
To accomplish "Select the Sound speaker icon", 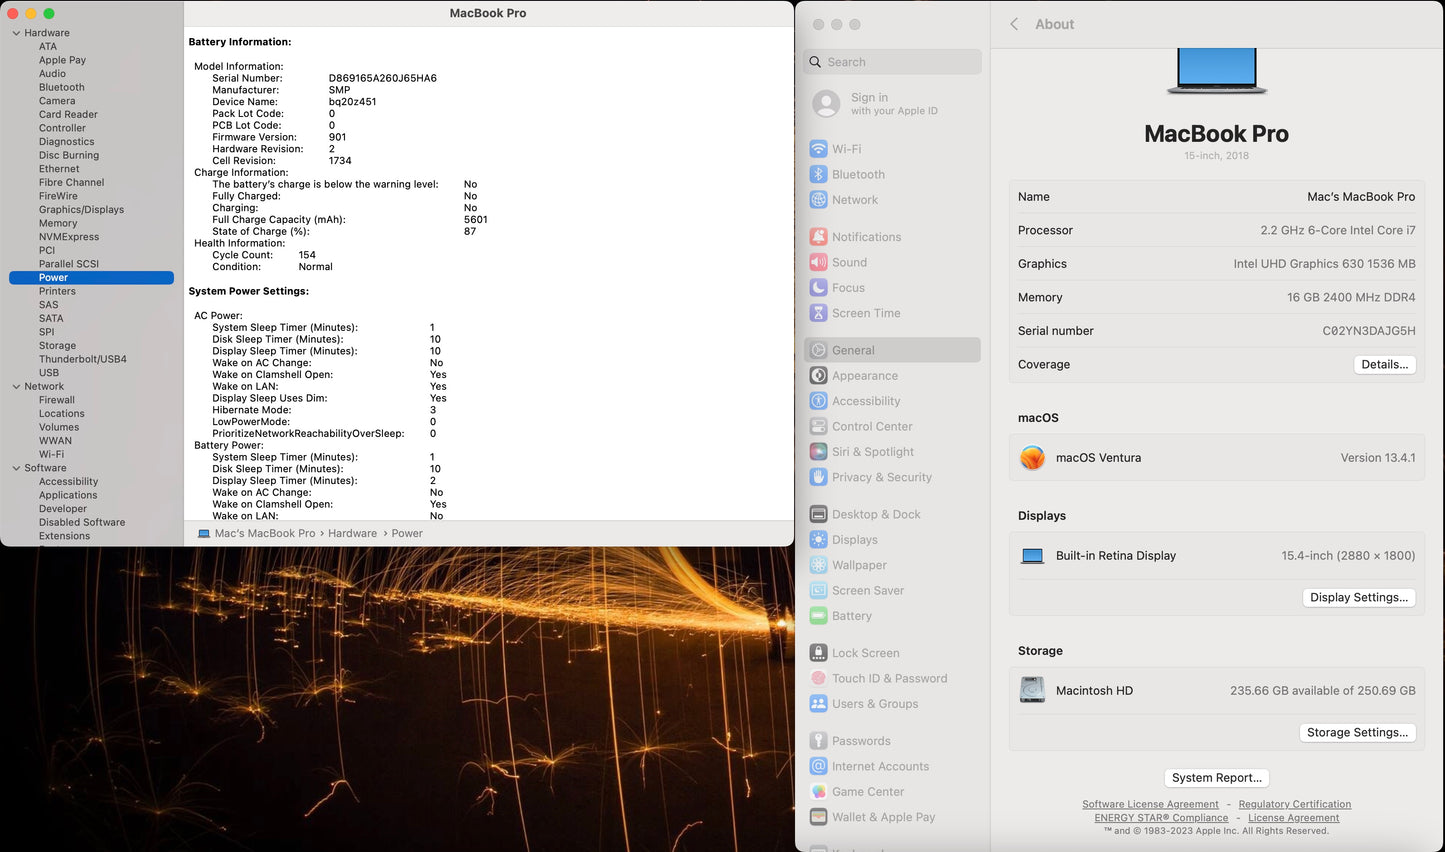I will 818,262.
